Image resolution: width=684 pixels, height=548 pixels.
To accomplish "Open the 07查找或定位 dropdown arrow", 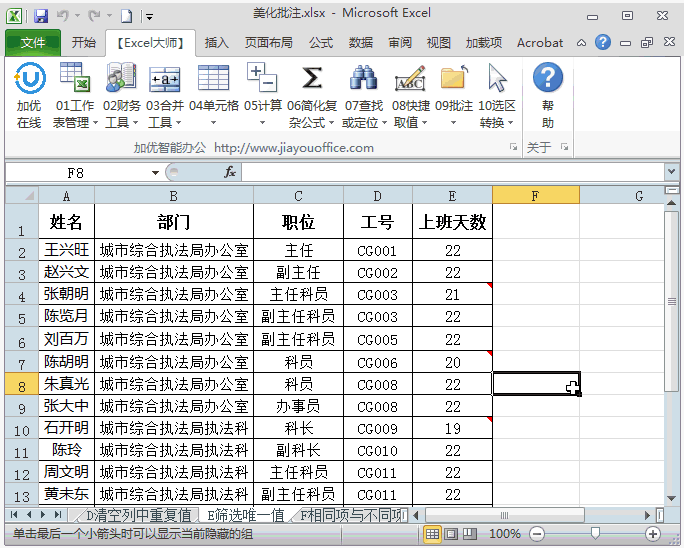I will coord(384,123).
